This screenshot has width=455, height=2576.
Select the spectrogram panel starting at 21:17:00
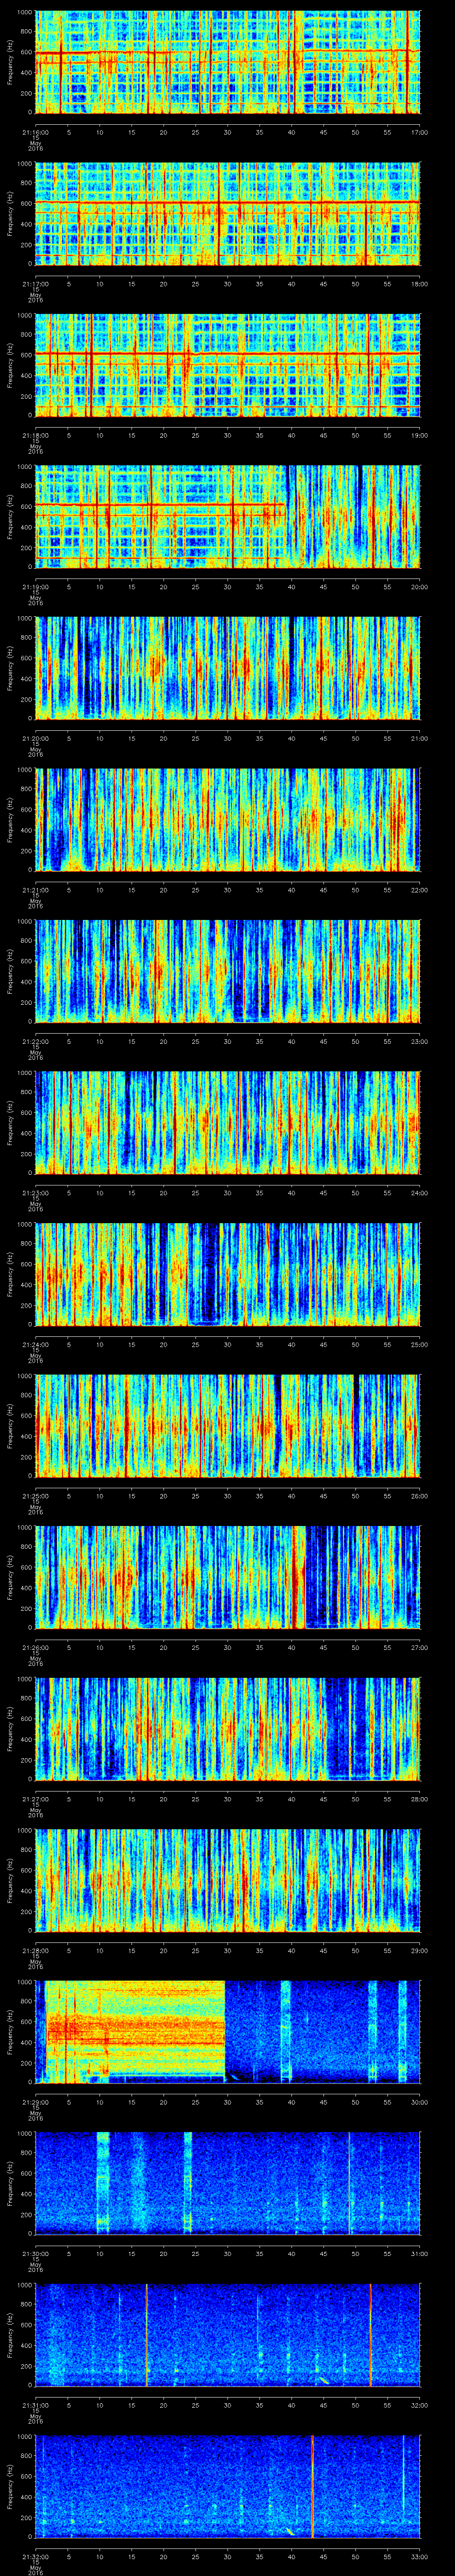tap(228, 214)
